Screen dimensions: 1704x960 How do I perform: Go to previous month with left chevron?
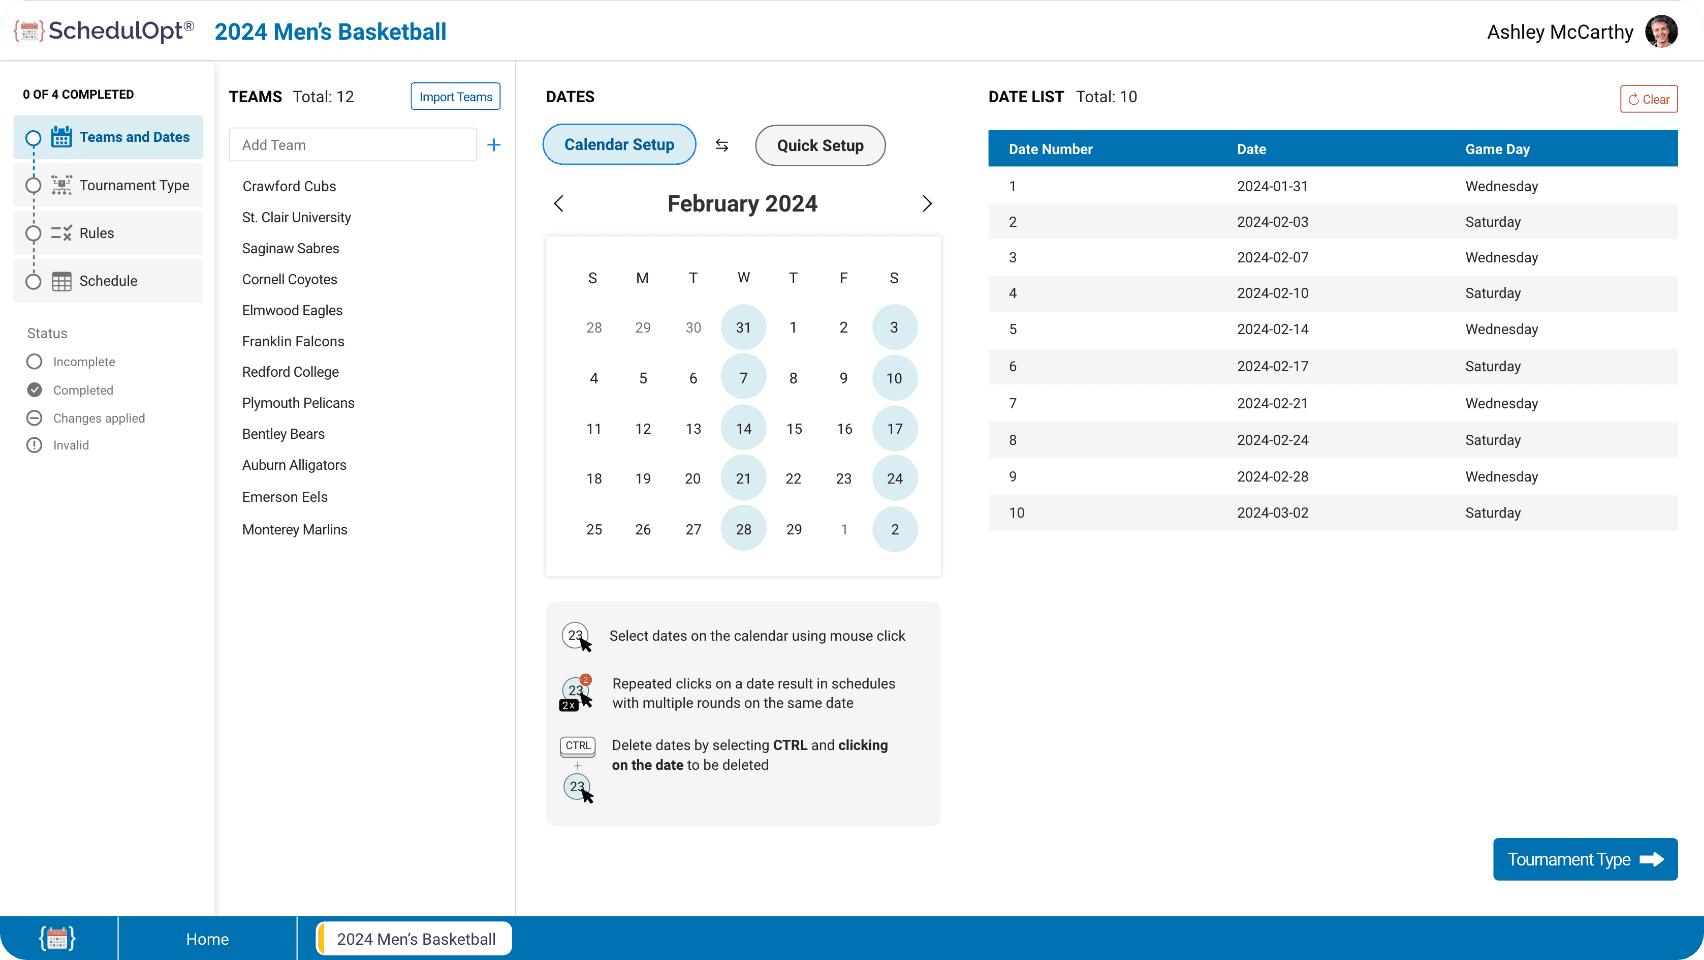coord(559,204)
